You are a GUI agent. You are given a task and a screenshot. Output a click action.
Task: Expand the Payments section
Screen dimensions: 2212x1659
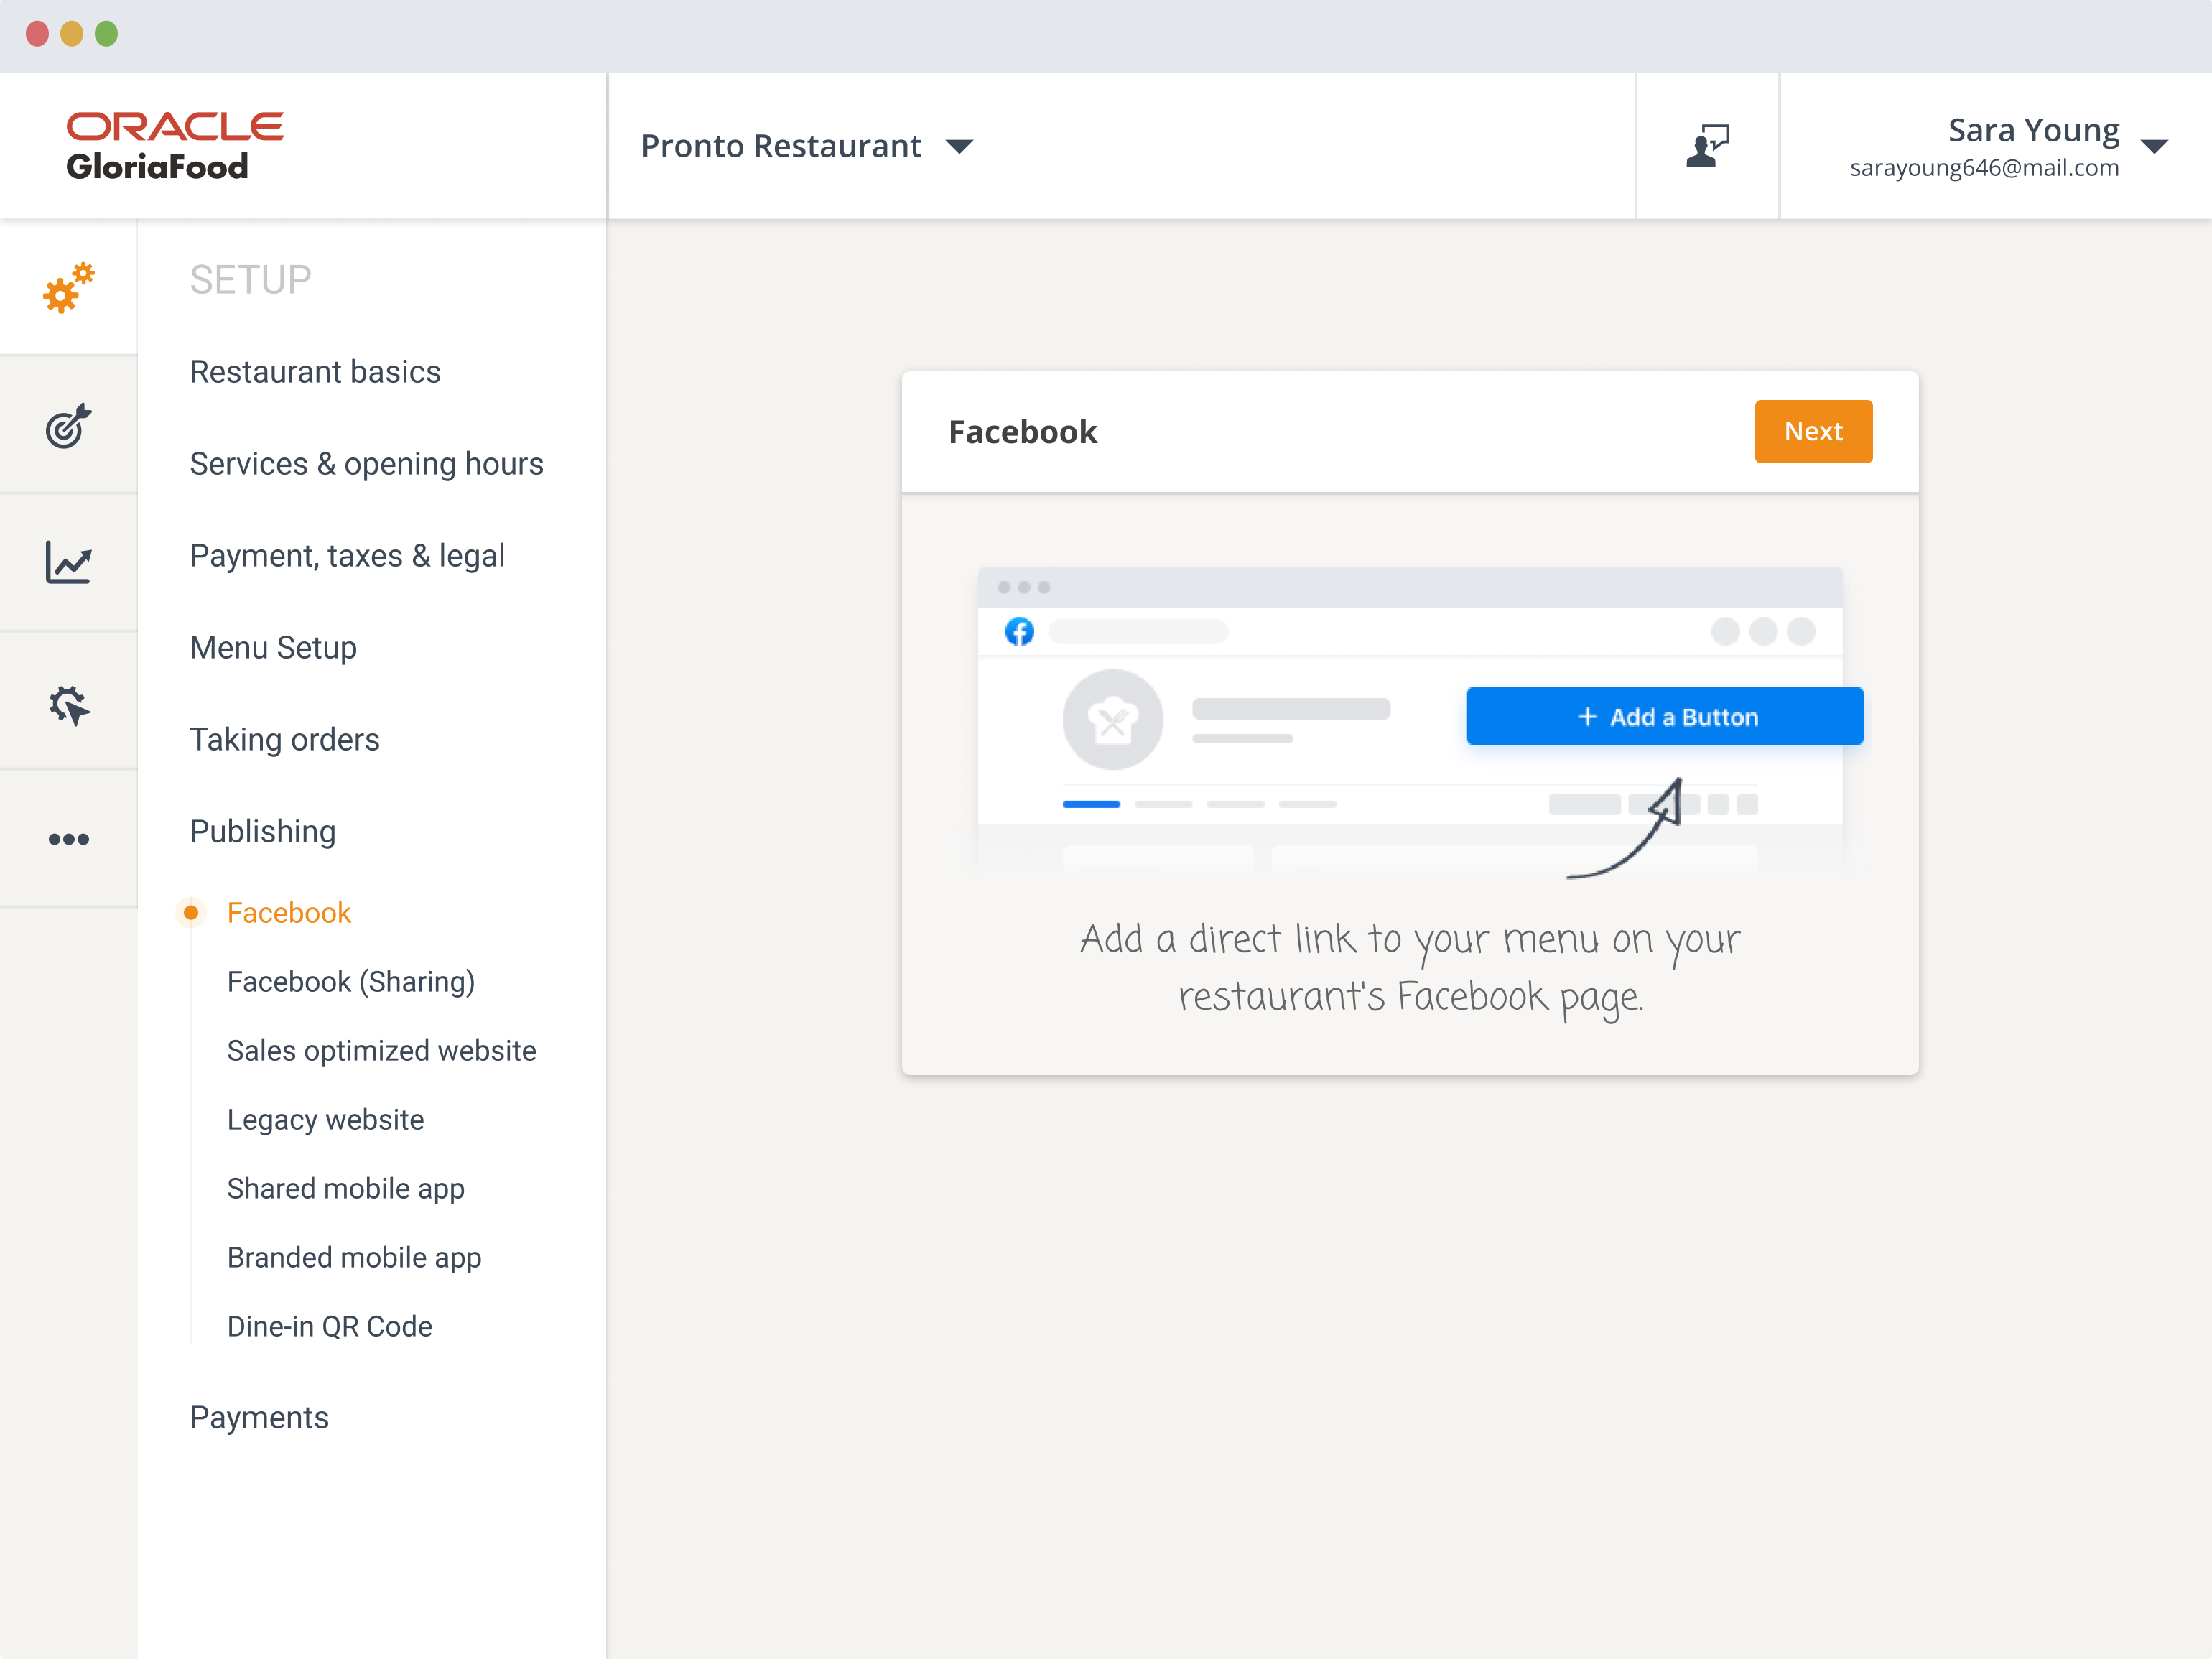[x=259, y=1417]
